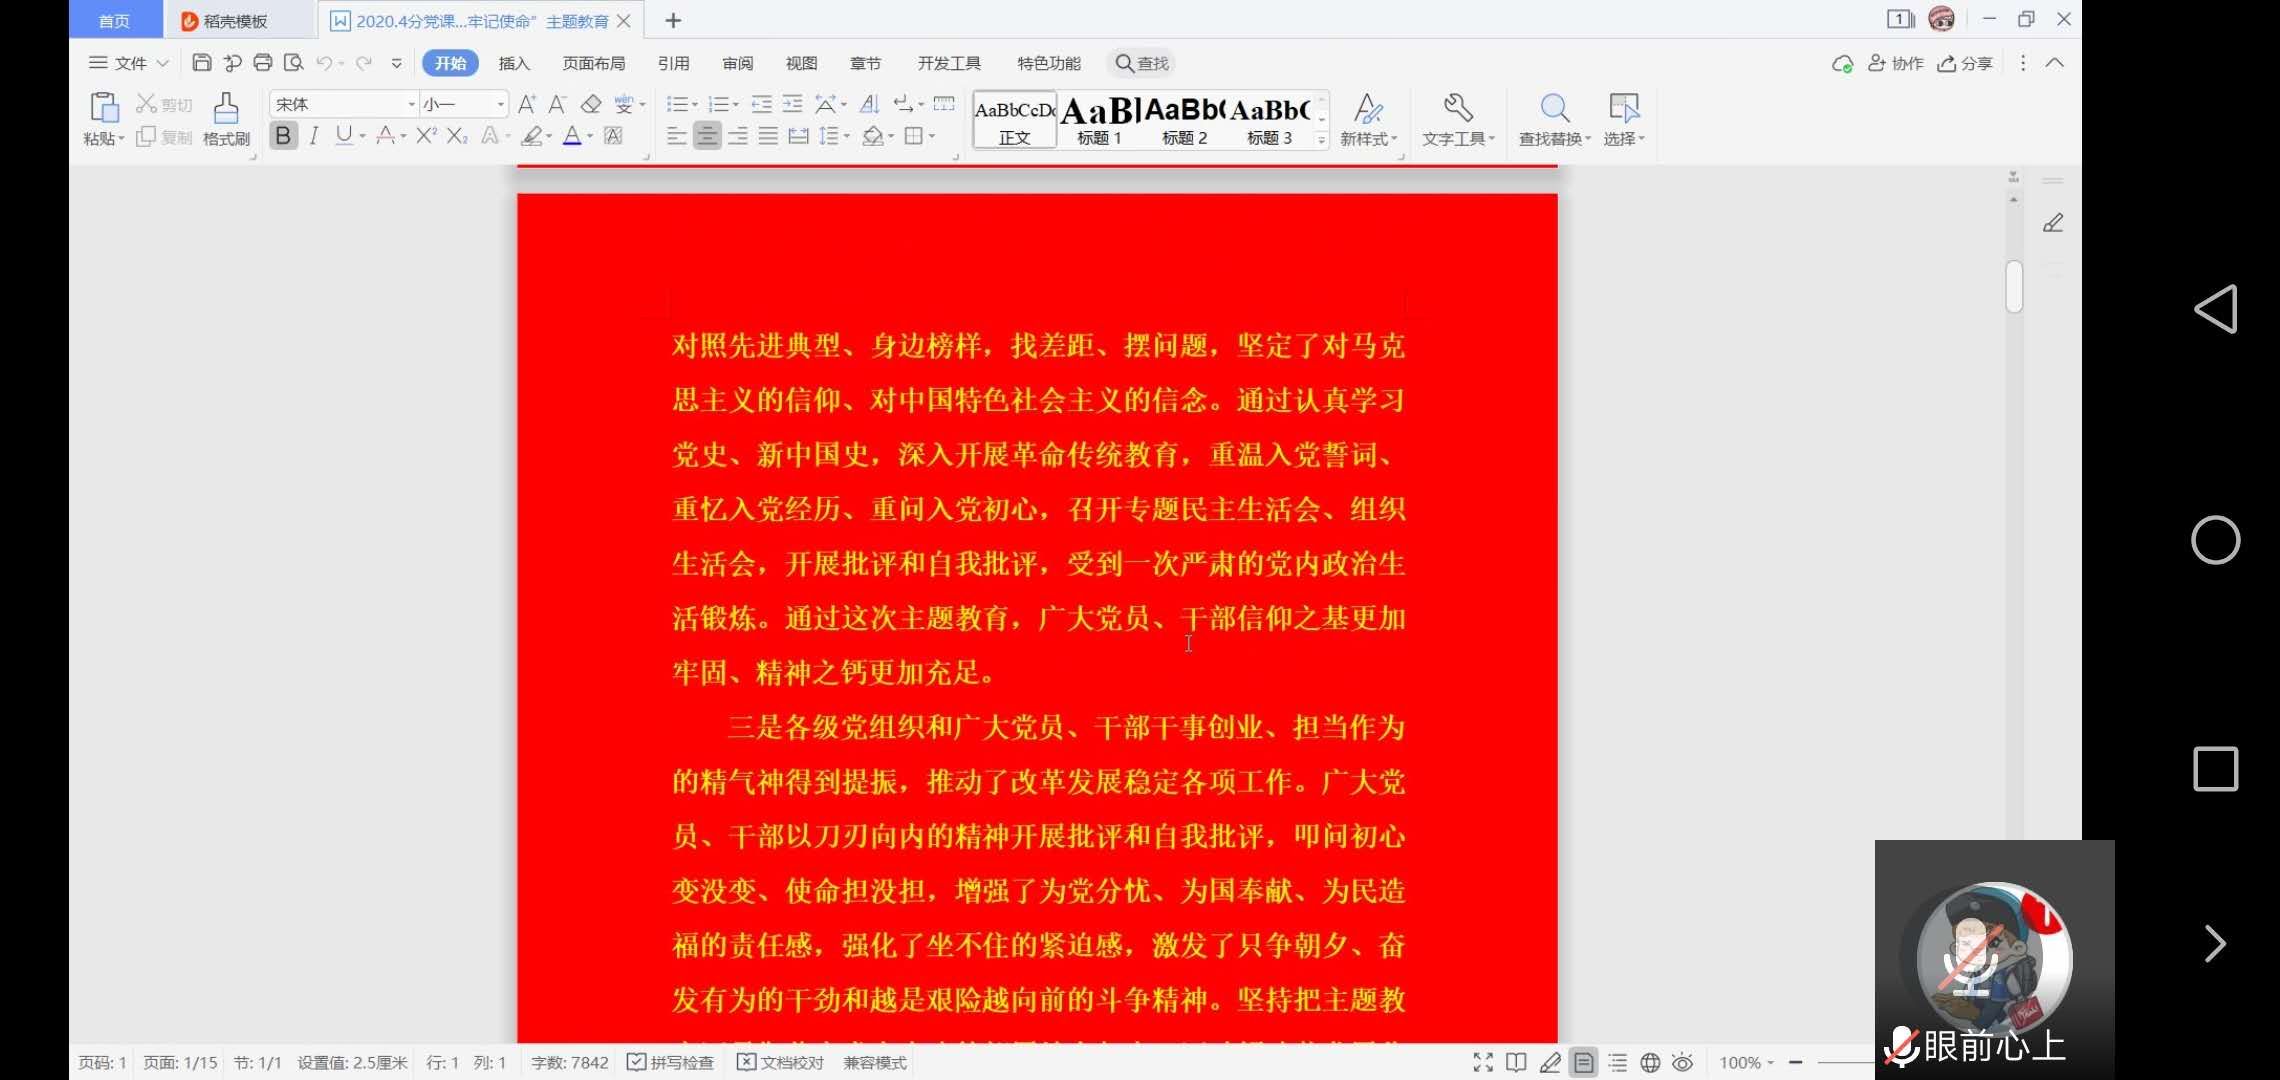
Task: Switch to the 插入 ribbon tab
Action: 514,63
